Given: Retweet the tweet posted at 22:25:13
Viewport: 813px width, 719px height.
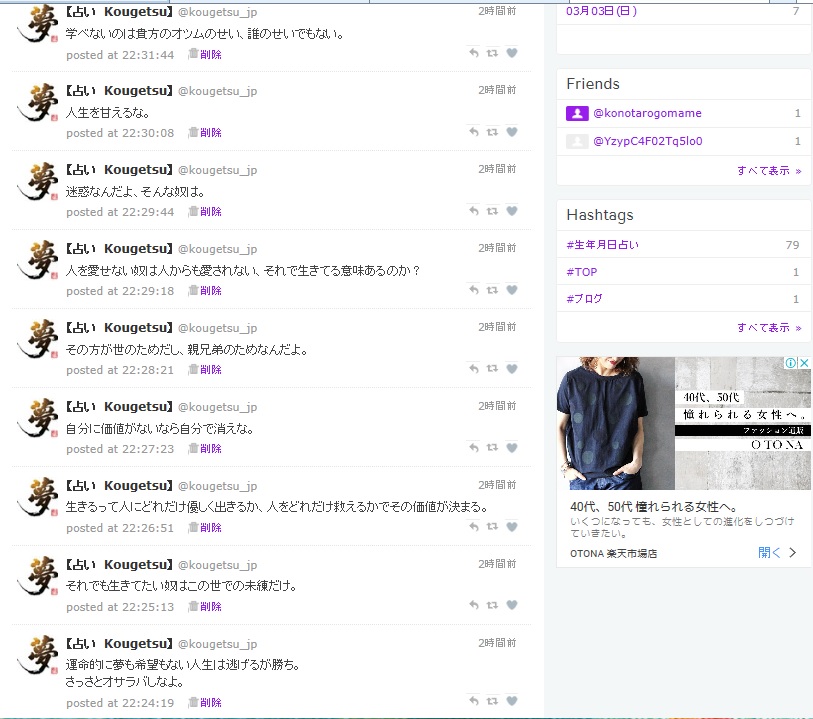Looking at the screenshot, I should point(492,605).
